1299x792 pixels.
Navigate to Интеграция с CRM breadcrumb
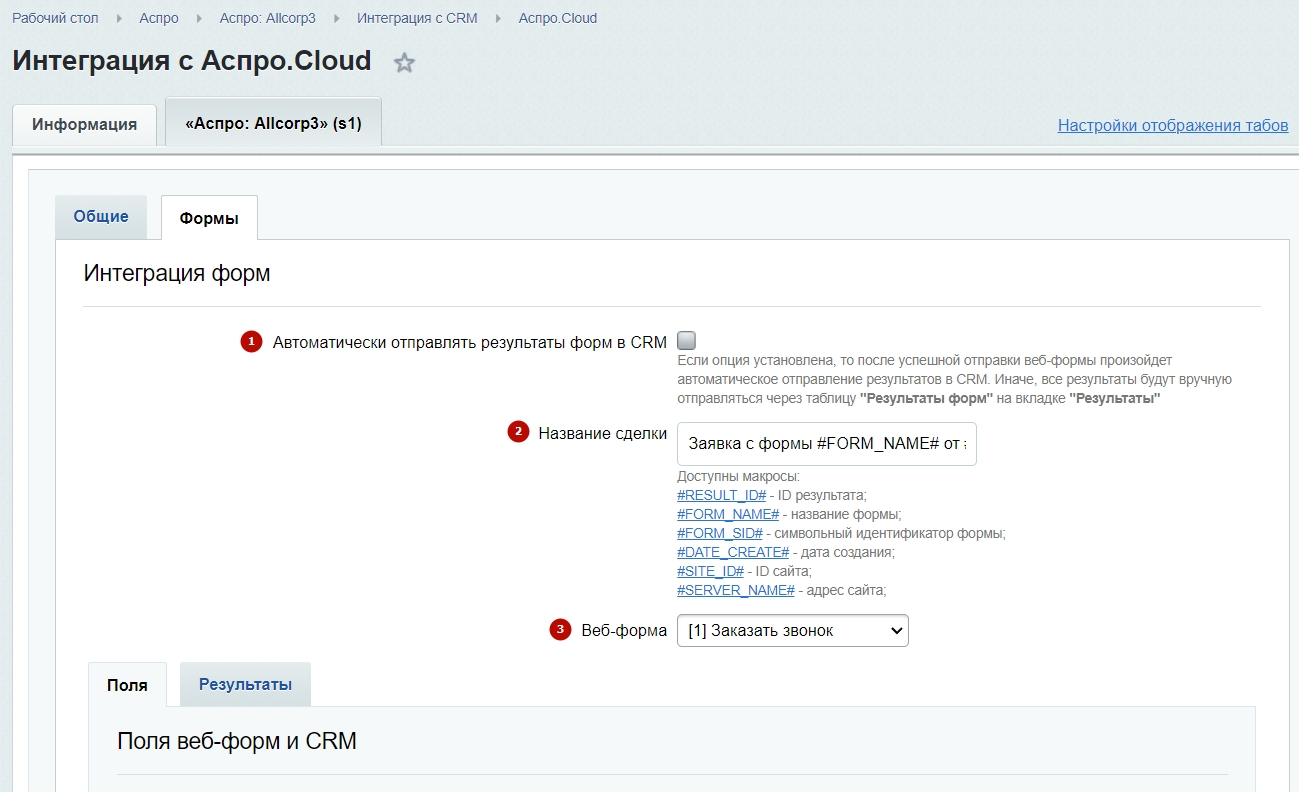417,18
